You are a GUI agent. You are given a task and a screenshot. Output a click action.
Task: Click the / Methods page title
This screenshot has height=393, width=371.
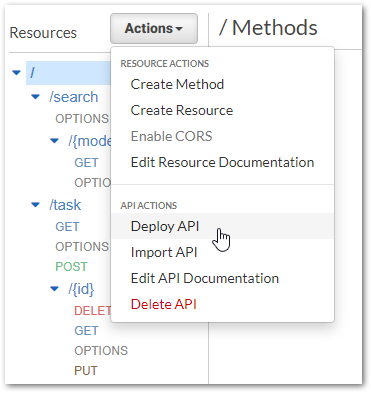[268, 27]
